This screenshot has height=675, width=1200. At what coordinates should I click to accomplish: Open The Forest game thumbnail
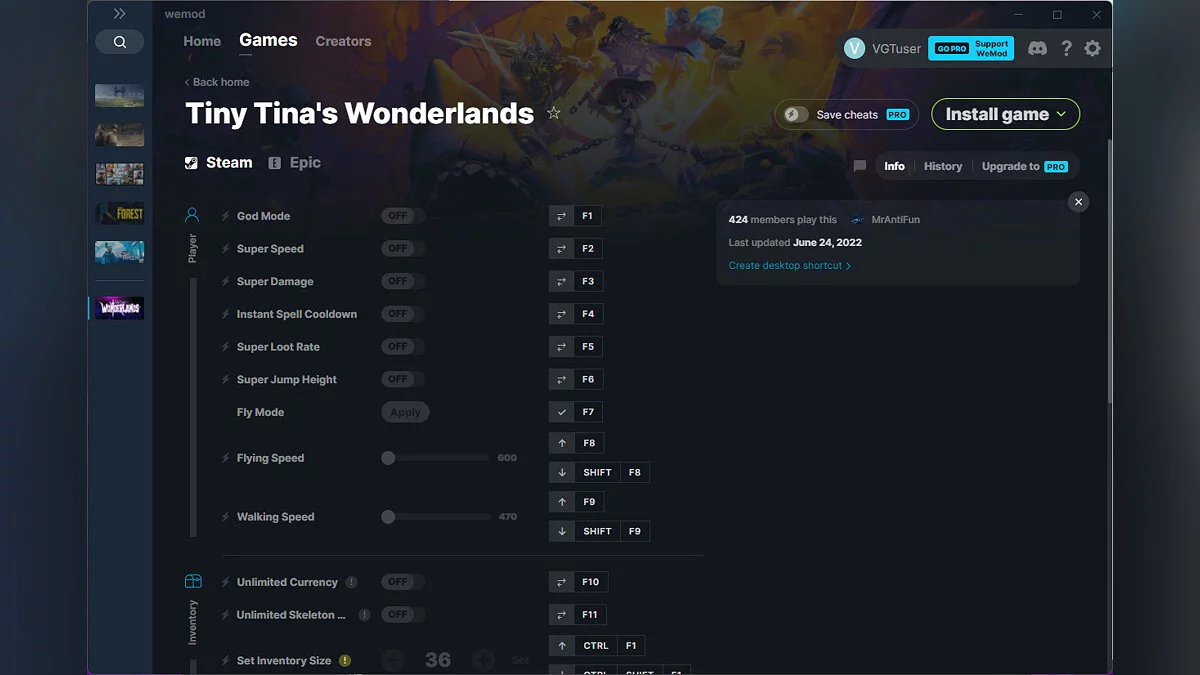(x=119, y=213)
